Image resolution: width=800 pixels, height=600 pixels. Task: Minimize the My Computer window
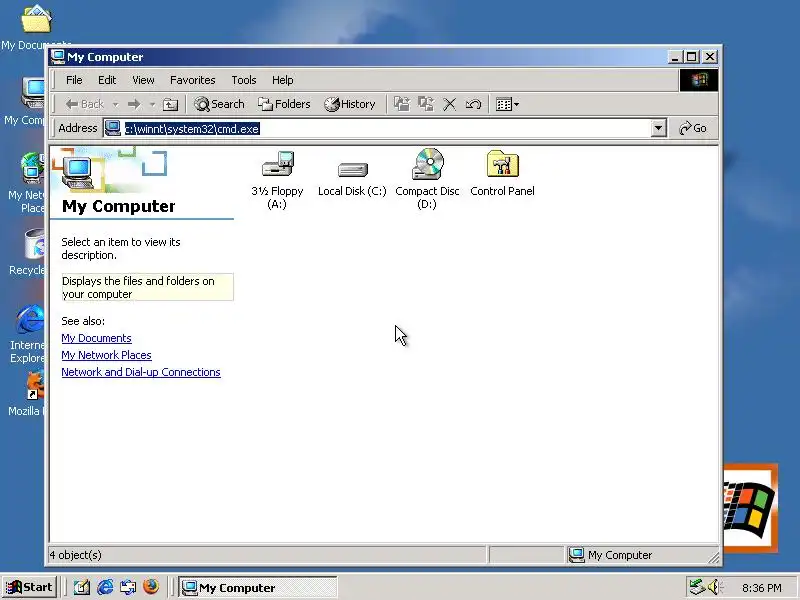(675, 57)
